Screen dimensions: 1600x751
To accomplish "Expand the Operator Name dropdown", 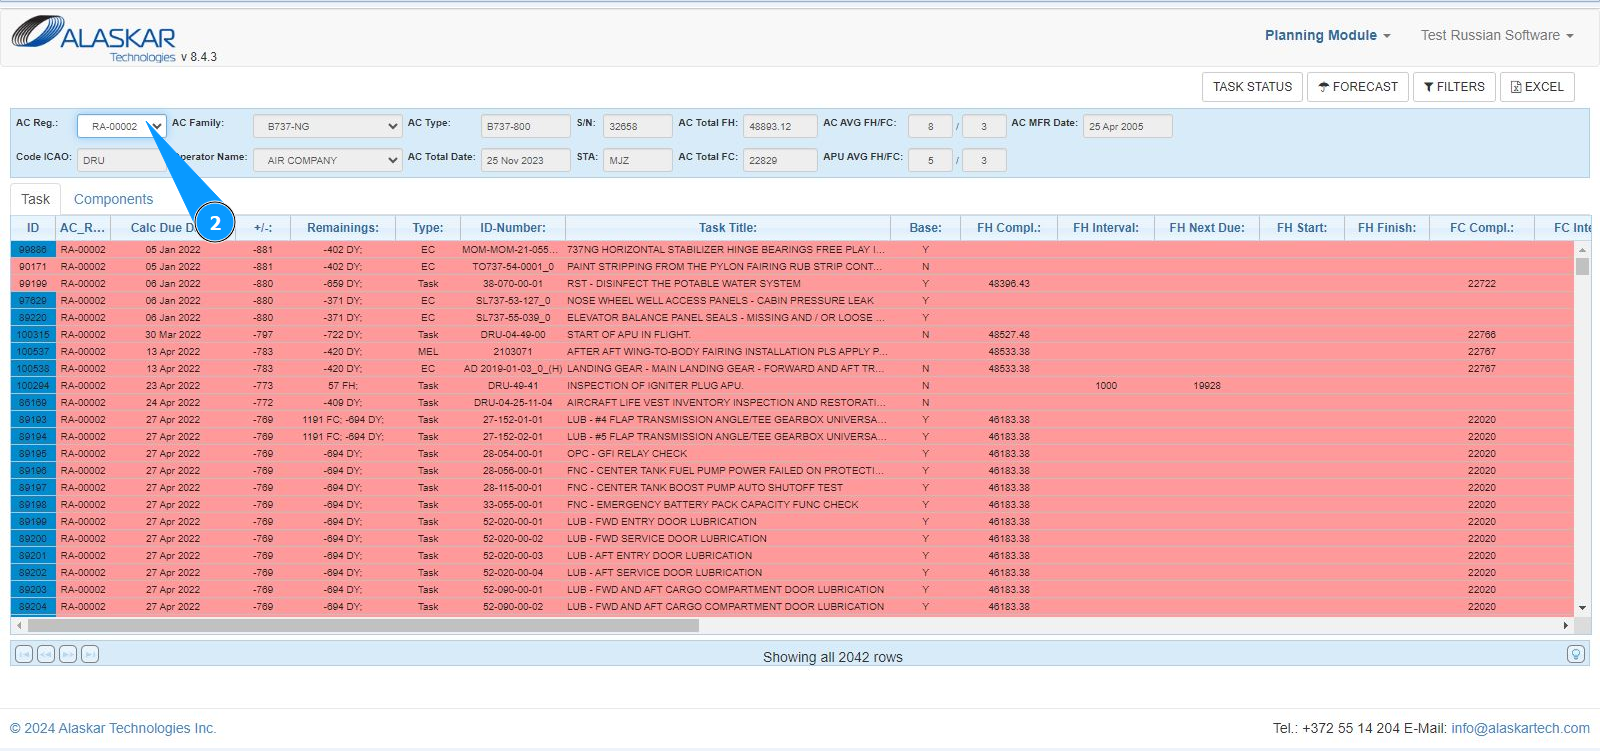I will coord(328,160).
